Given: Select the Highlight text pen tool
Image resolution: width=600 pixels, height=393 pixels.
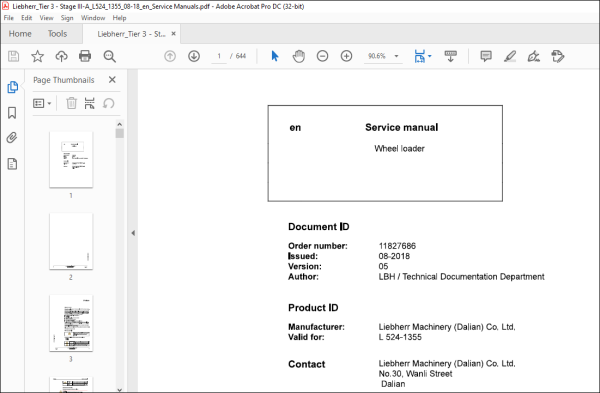Looking at the screenshot, I should pyautogui.click(x=510, y=56).
